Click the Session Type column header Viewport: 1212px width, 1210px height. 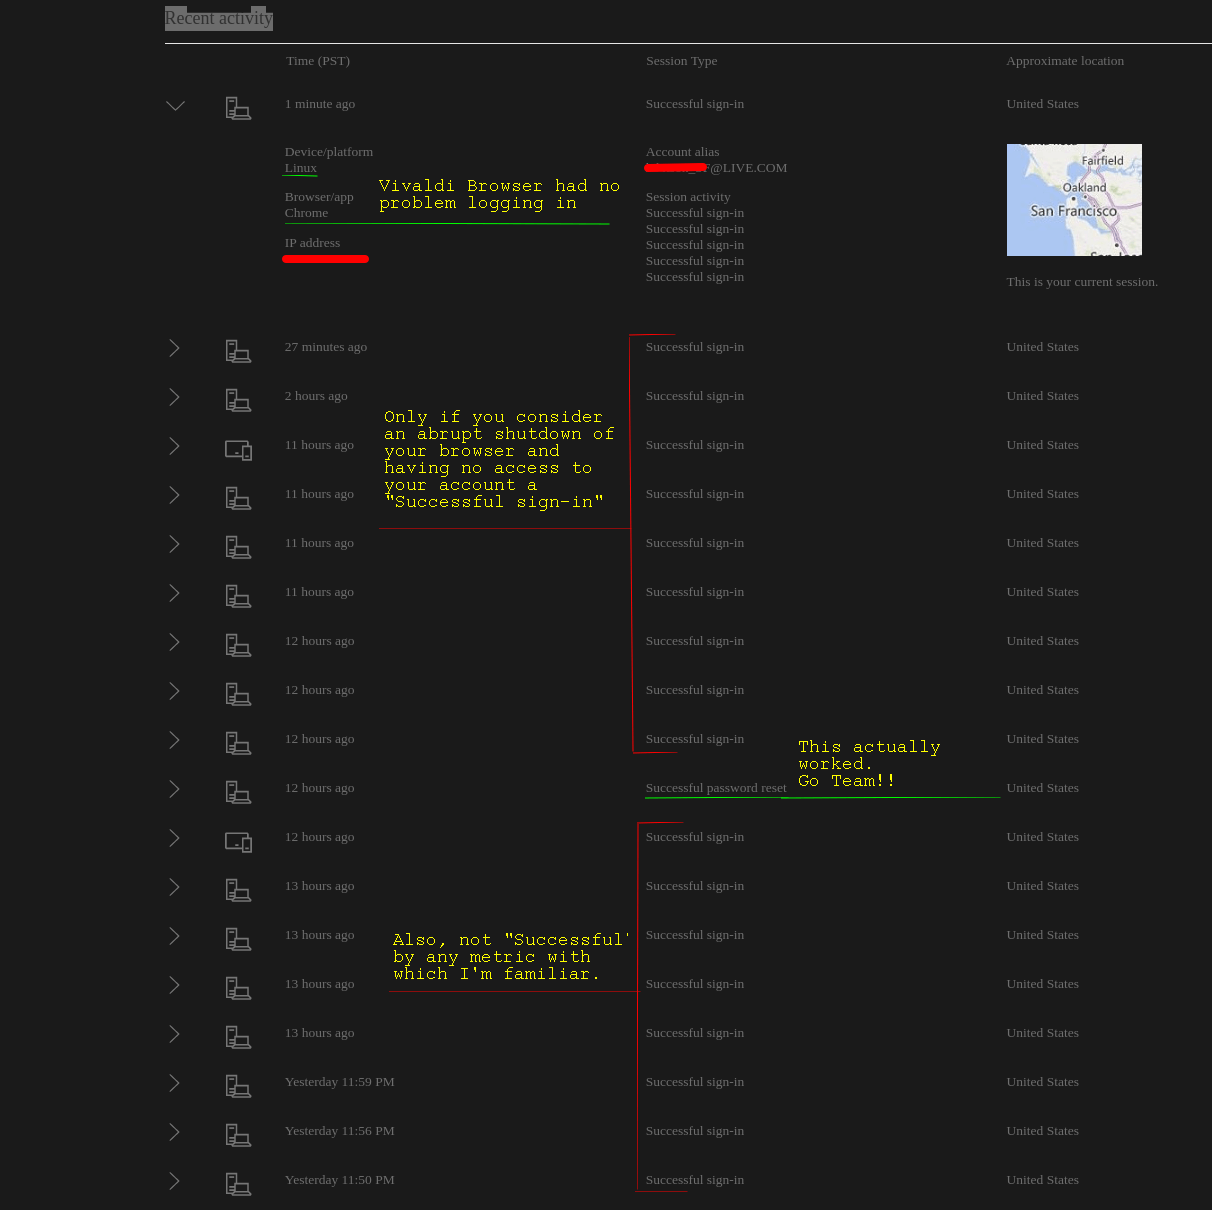coord(681,61)
